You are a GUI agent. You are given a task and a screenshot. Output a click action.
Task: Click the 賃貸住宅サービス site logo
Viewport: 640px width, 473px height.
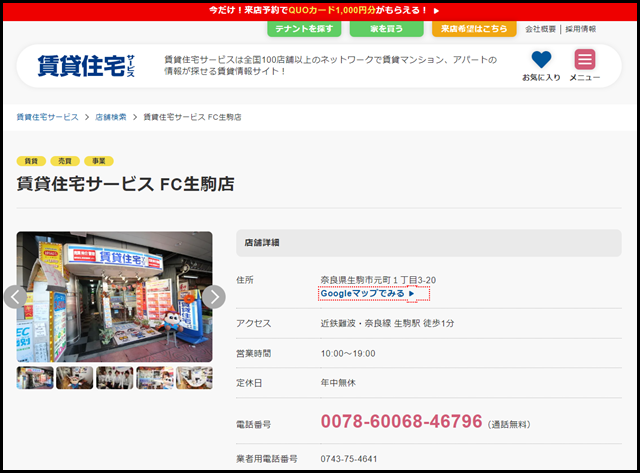[86, 66]
